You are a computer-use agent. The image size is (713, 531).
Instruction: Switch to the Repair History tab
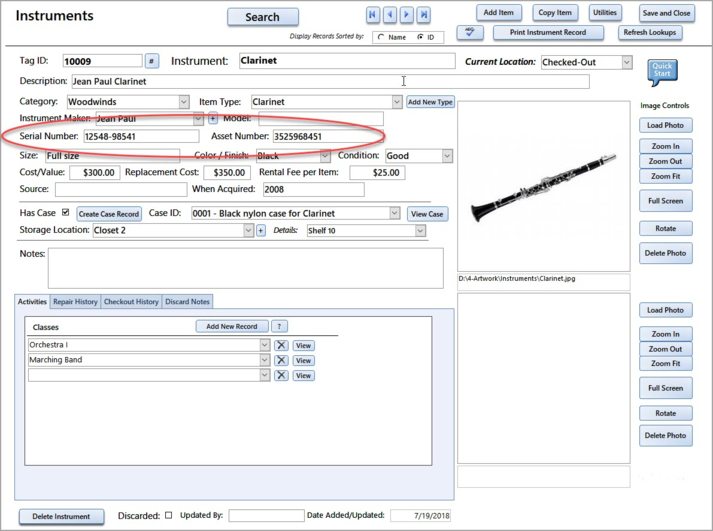tap(76, 301)
